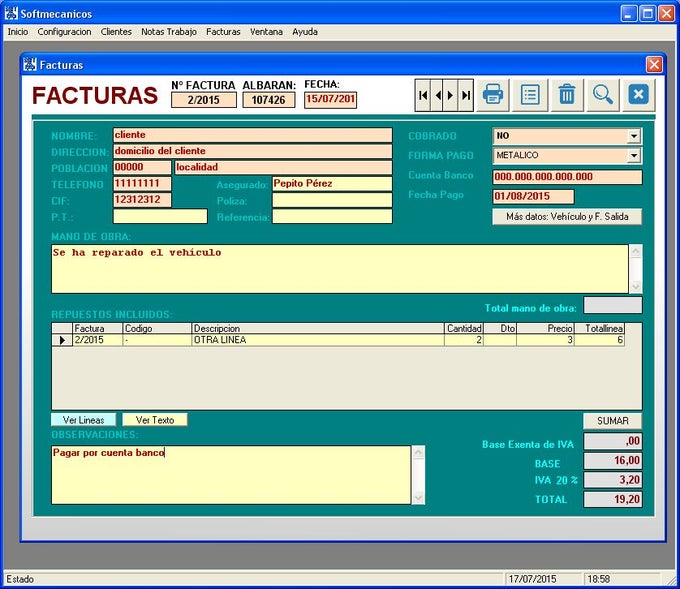Click the Nº FACTURA field
Image resolution: width=680 pixels, height=589 pixels.
click(204, 100)
